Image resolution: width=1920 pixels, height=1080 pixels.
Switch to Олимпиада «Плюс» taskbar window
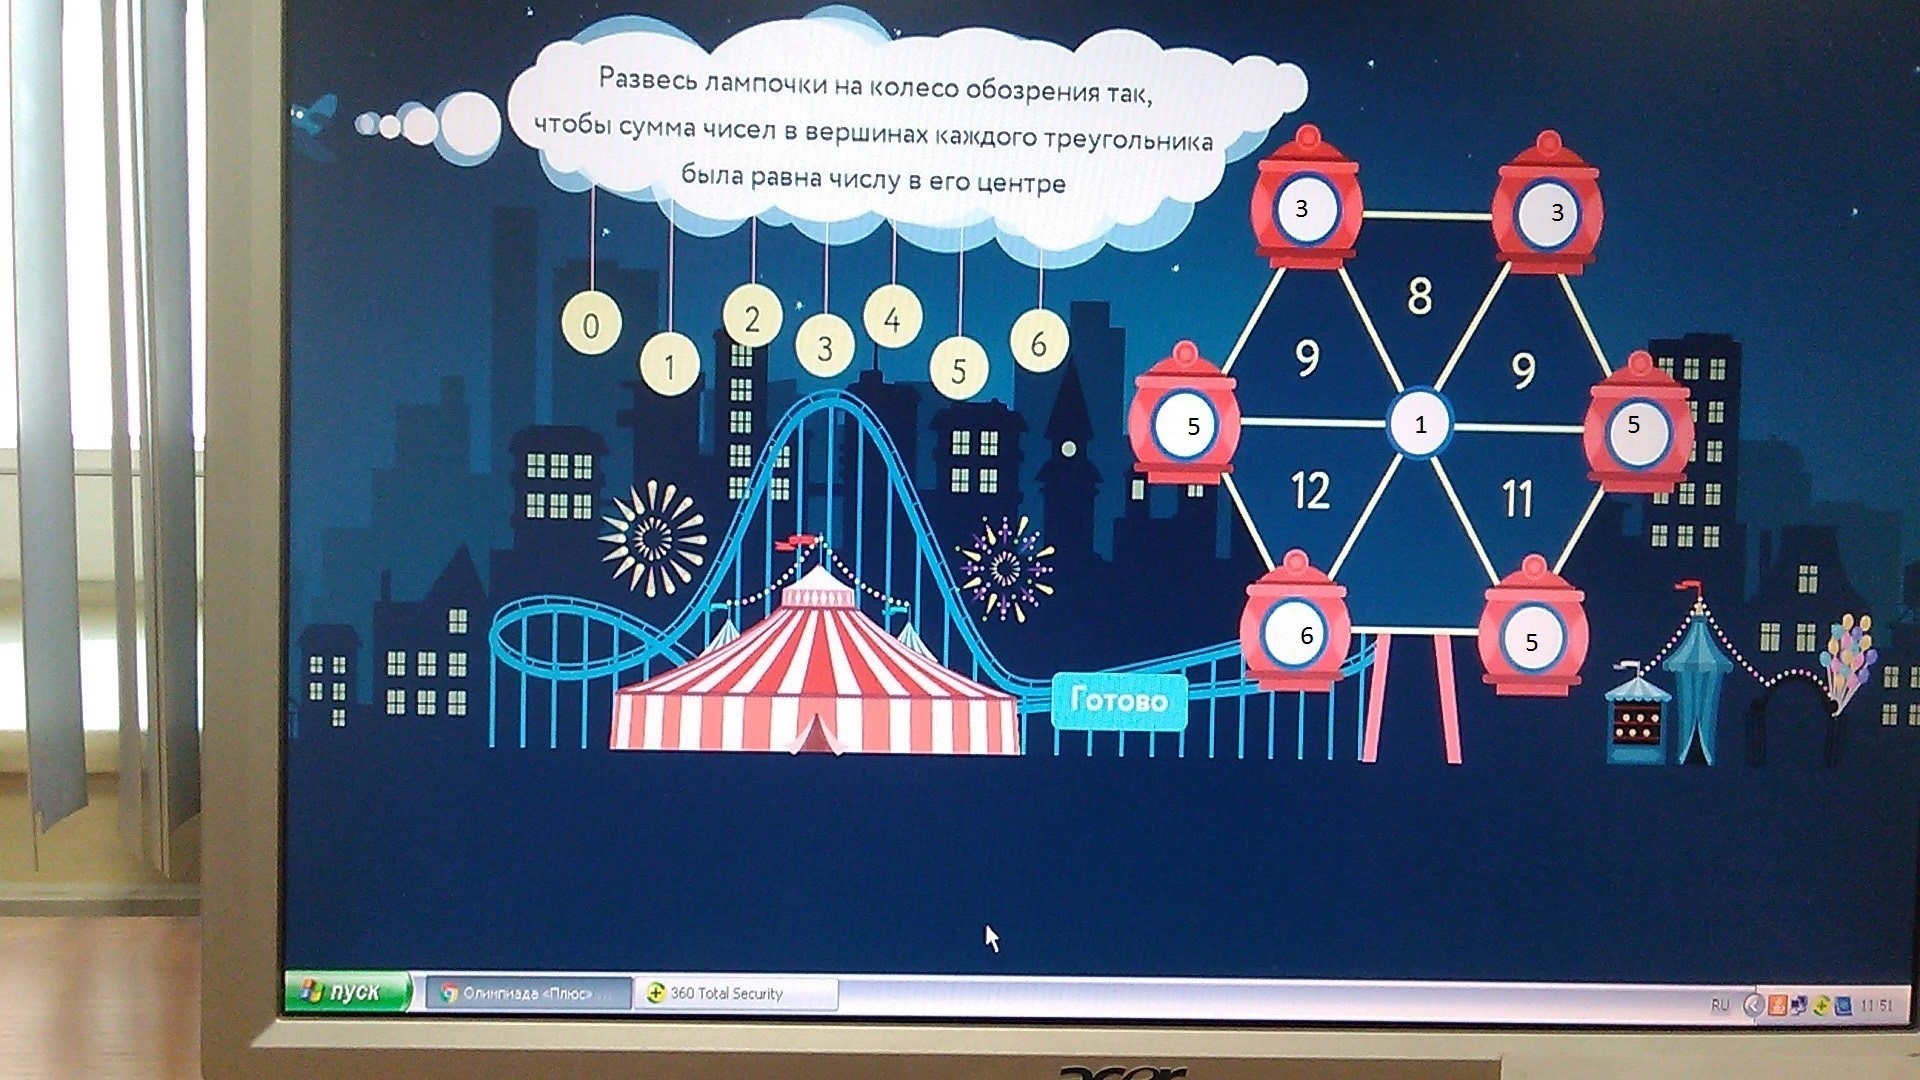click(530, 993)
